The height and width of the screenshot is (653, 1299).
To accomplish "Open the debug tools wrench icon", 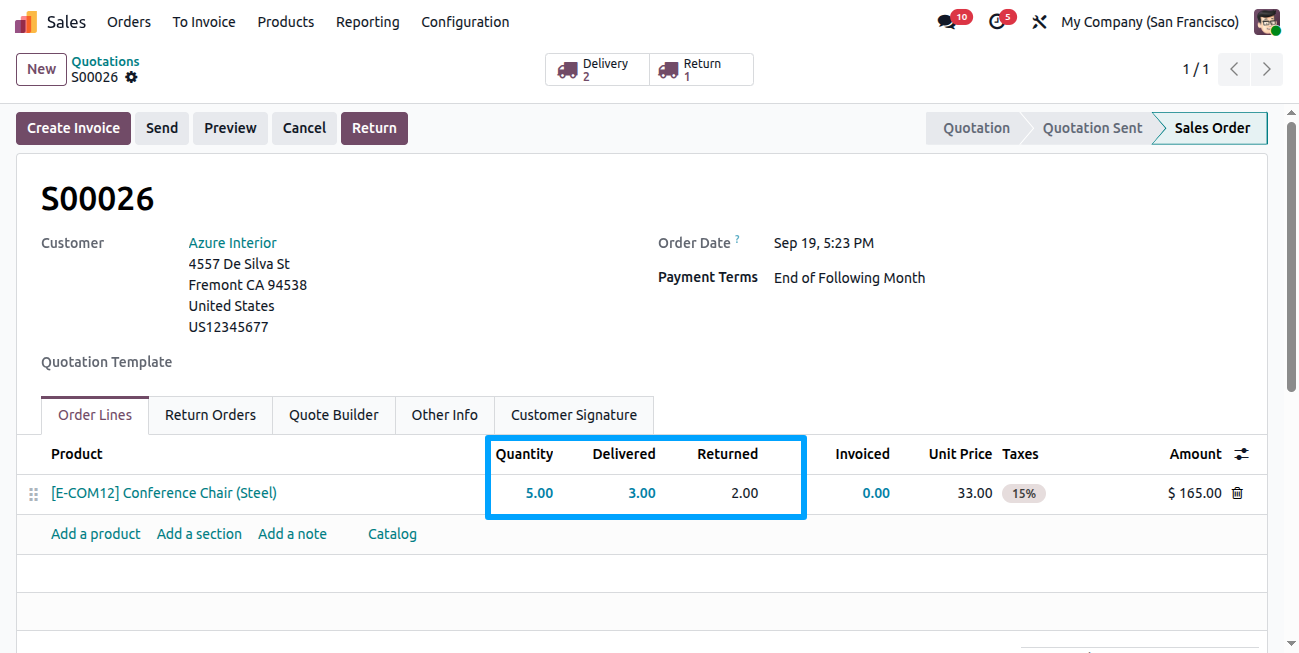I will click(x=1039, y=22).
